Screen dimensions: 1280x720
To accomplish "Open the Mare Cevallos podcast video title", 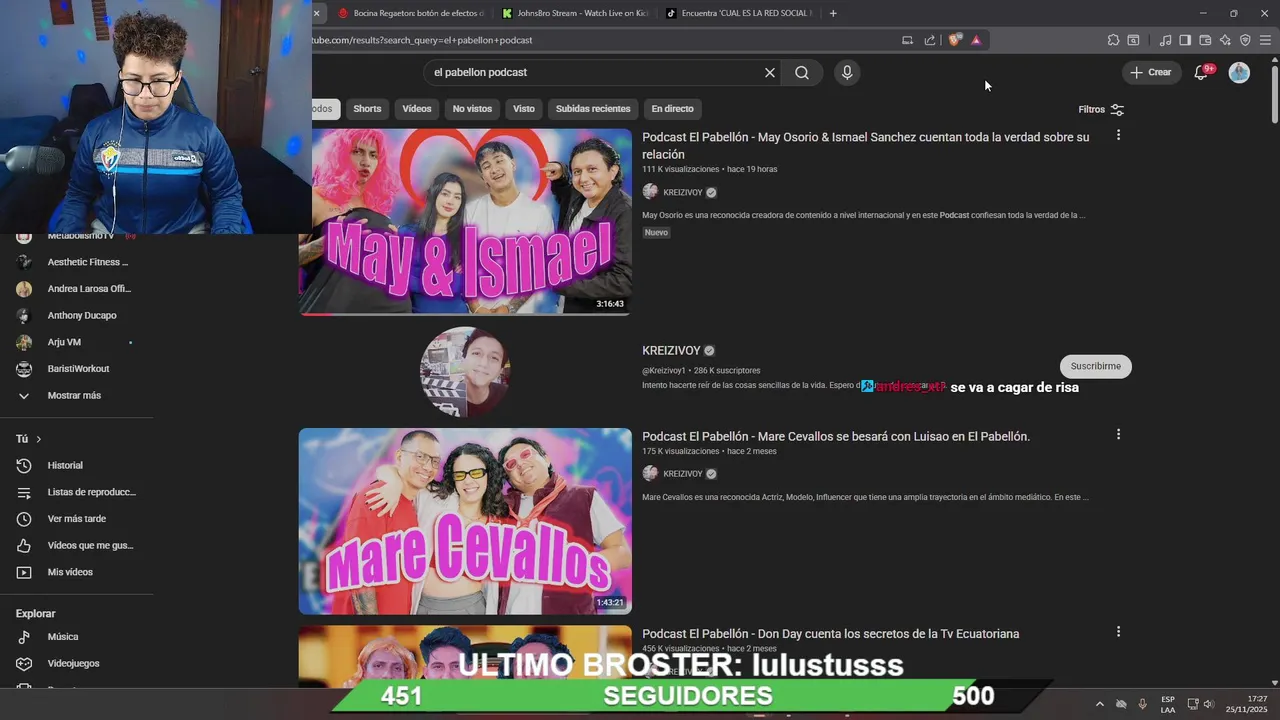I will click(836, 436).
